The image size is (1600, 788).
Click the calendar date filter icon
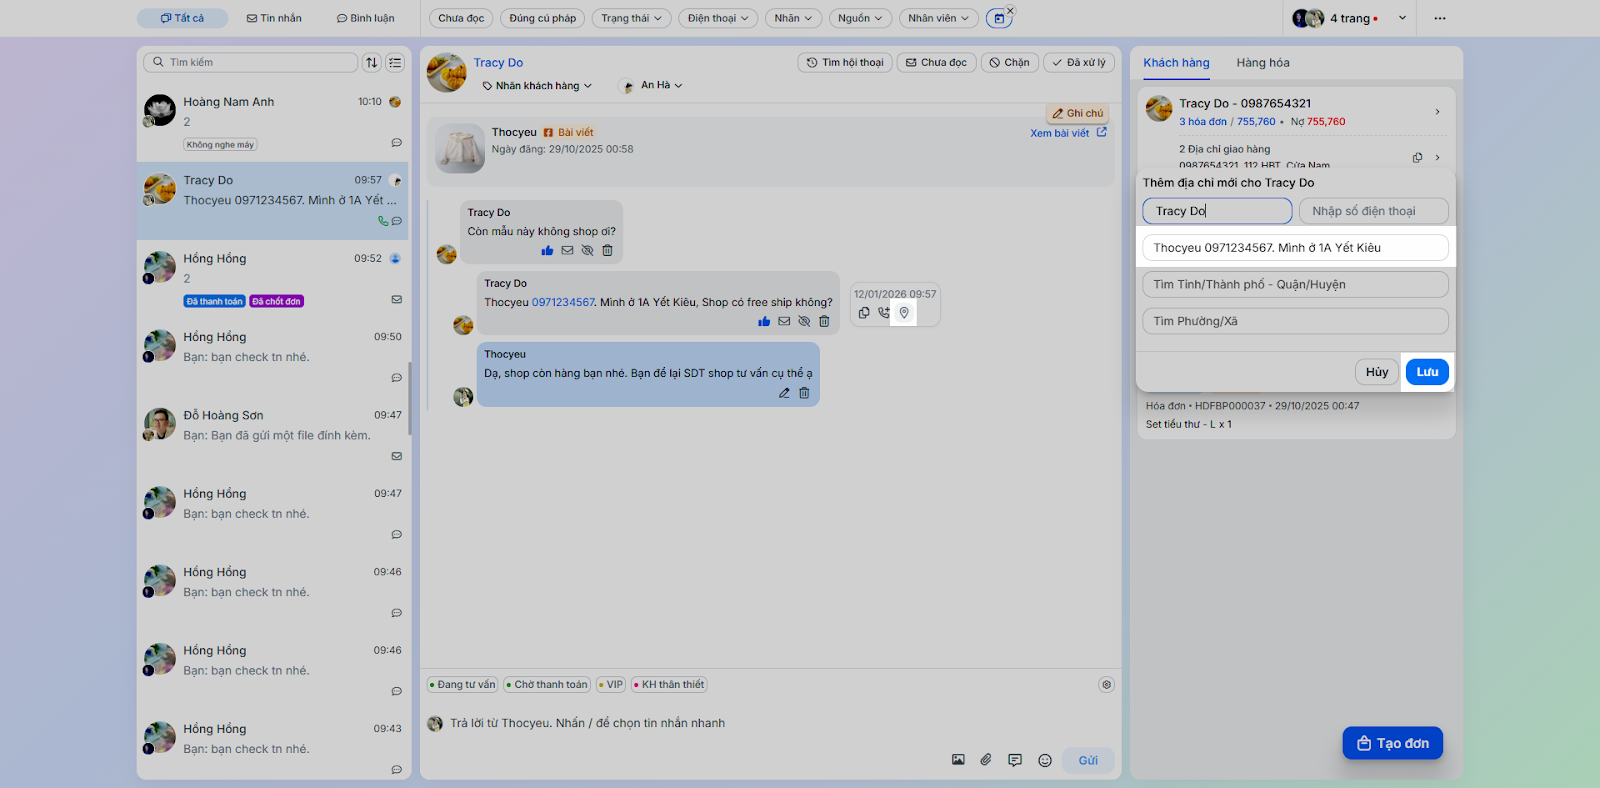click(x=998, y=18)
